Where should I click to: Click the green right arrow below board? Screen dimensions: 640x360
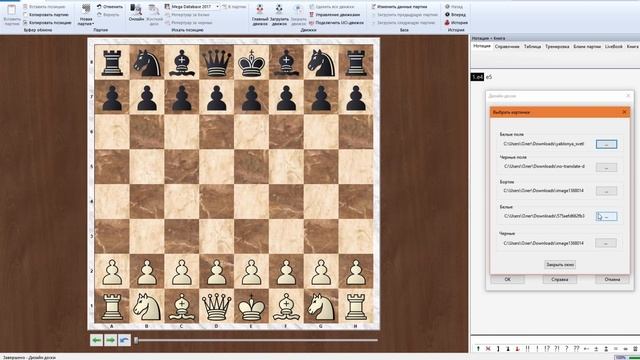tap(110, 340)
